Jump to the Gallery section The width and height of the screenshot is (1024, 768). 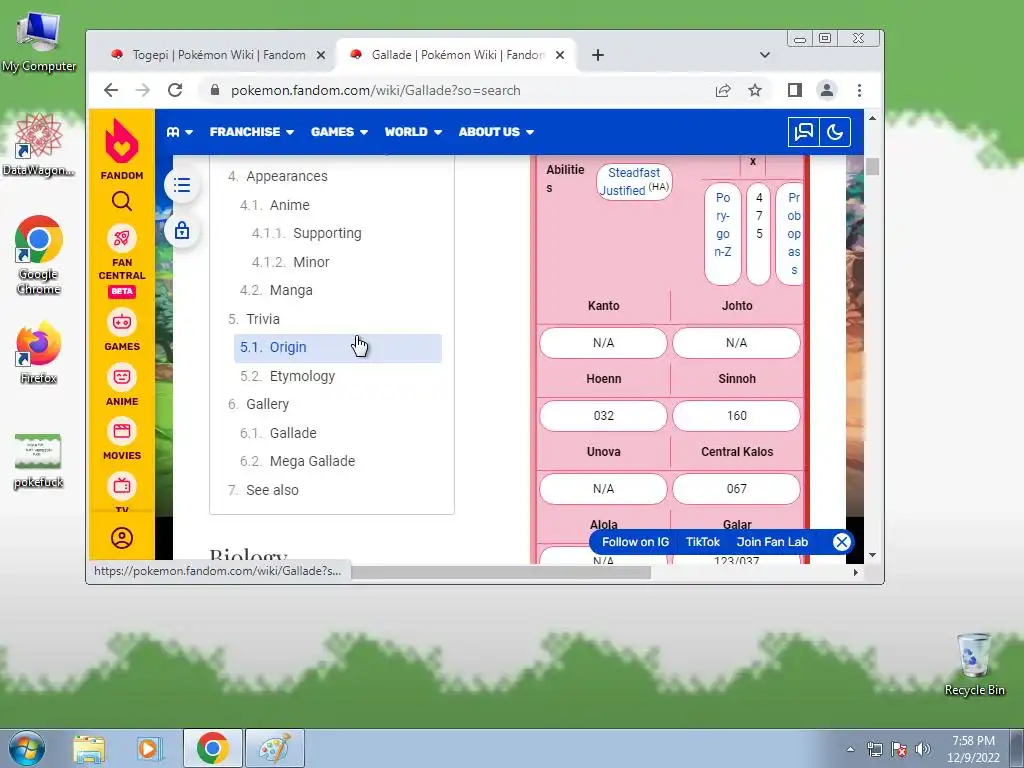click(x=267, y=404)
